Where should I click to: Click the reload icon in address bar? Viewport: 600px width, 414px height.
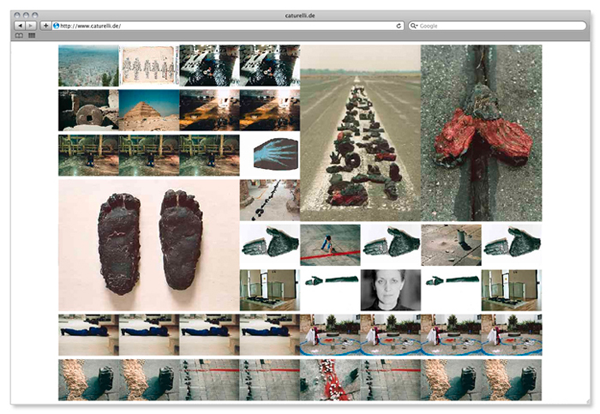point(399,25)
